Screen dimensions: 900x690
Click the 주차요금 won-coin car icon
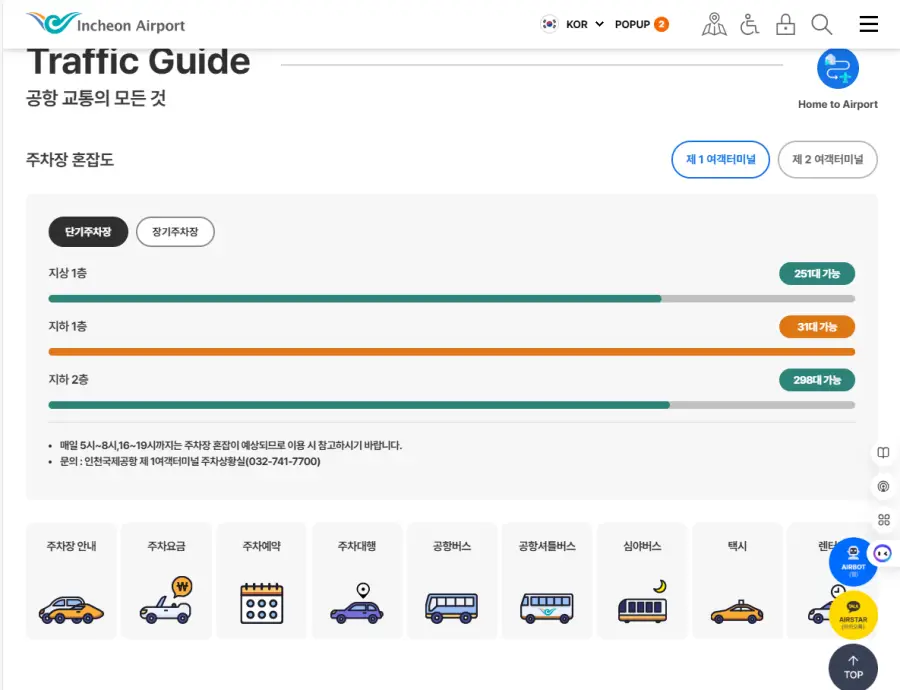coord(166,600)
